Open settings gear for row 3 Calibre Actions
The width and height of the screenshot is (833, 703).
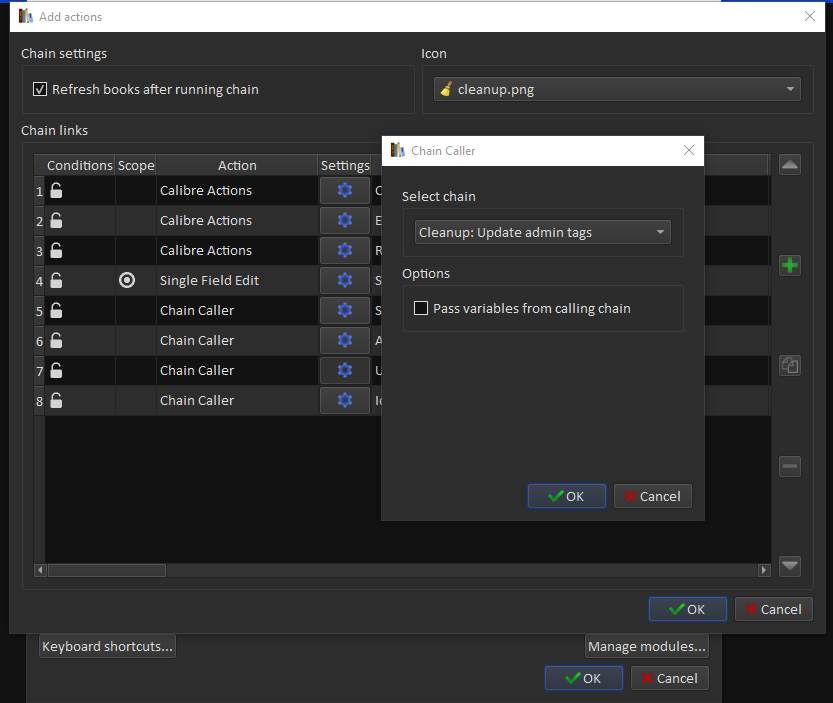tap(345, 250)
